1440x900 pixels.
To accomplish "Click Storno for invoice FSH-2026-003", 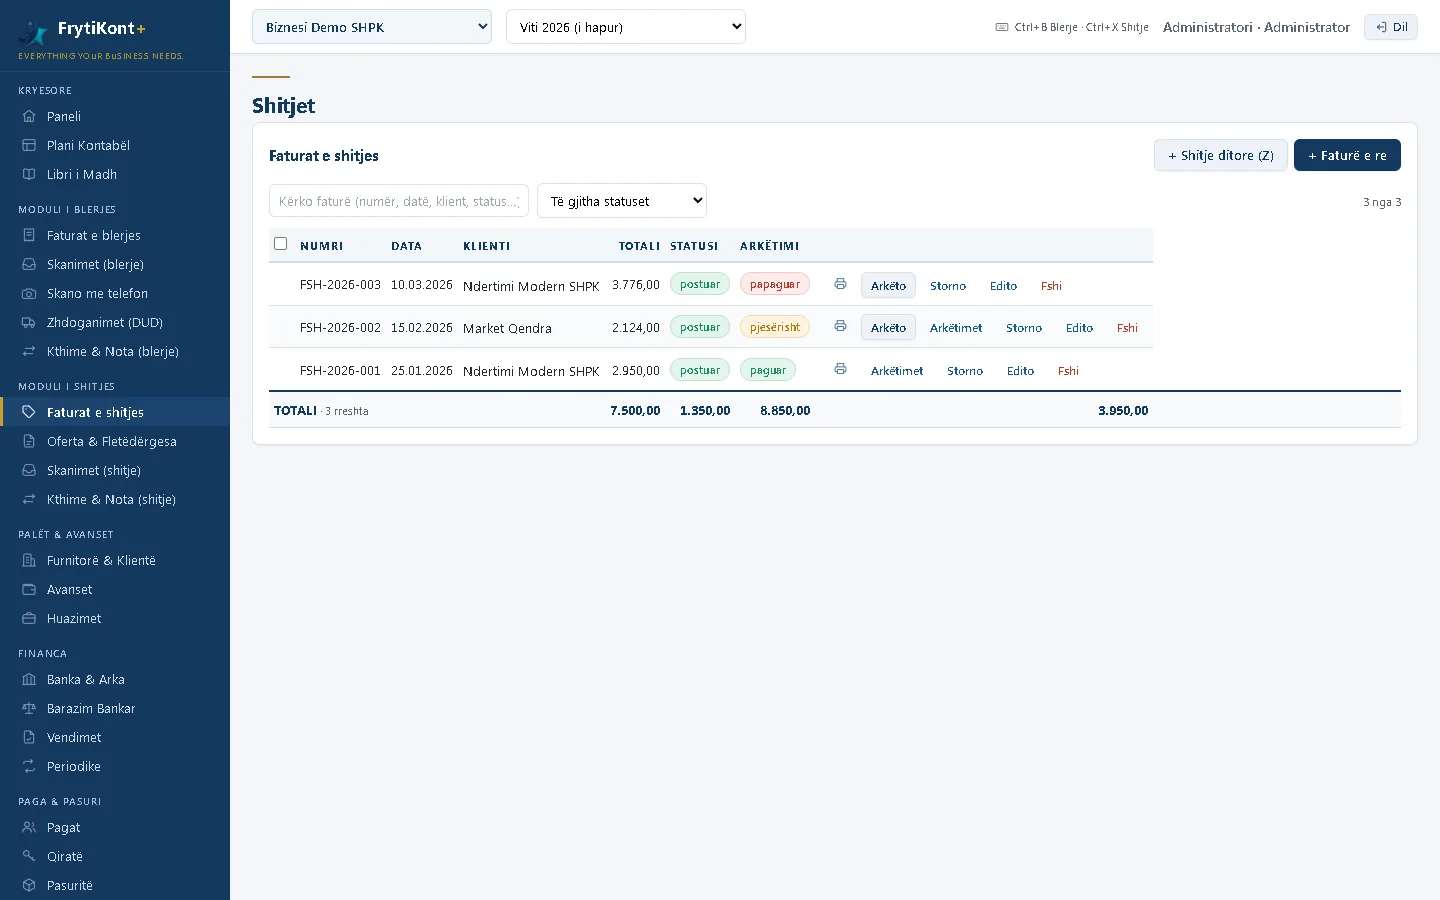I will coord(948,286).
